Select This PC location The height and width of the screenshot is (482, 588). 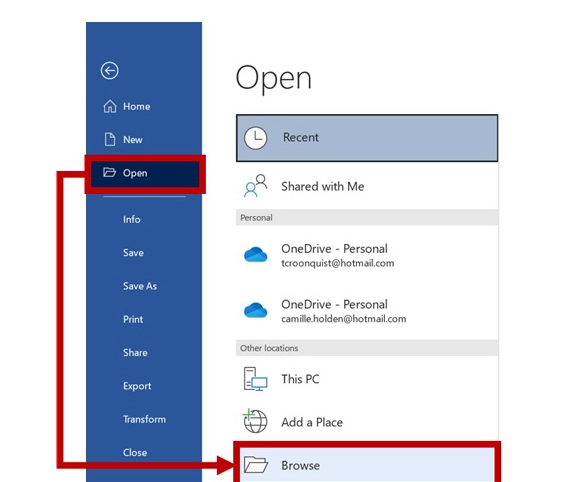367,379
